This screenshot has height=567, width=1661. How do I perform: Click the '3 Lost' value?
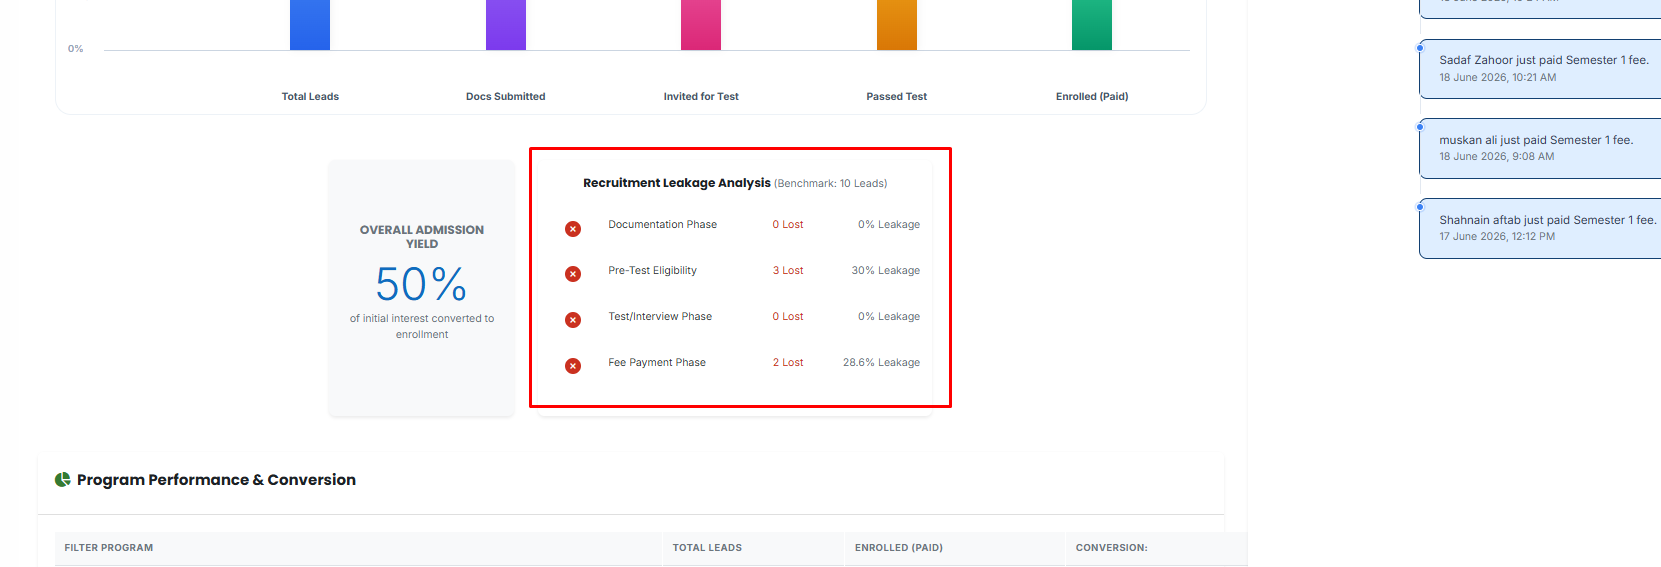(x=788, y=270)
